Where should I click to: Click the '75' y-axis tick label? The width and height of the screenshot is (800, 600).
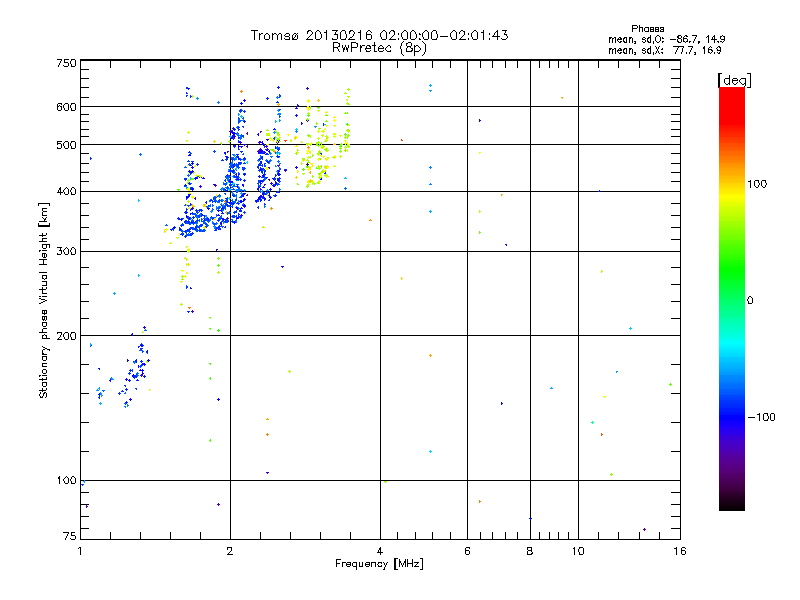point(70,536)
